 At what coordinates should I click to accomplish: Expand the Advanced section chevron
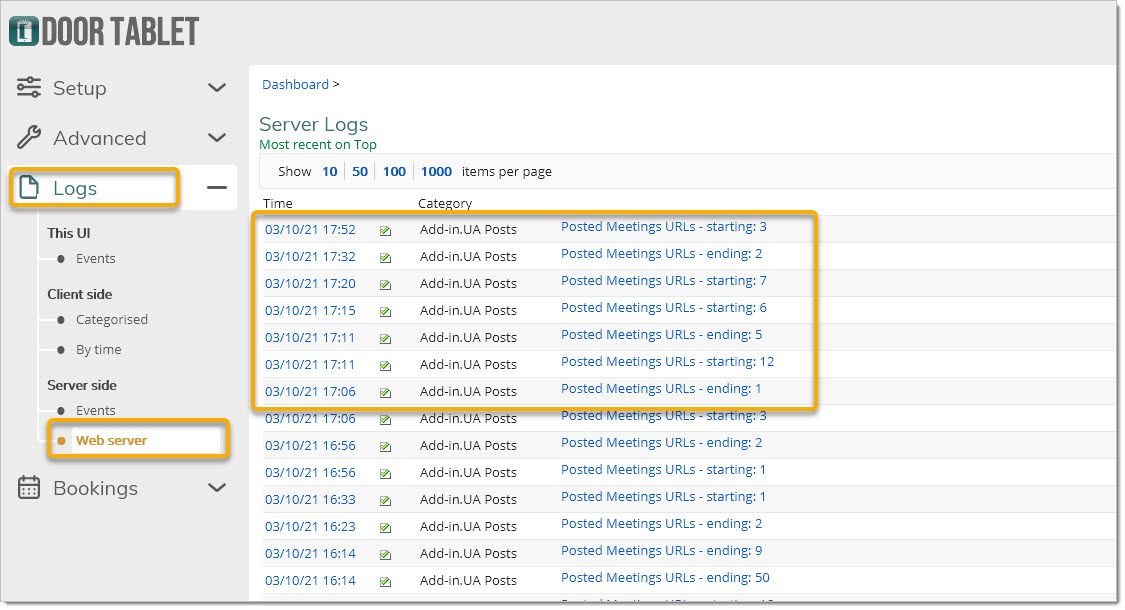point(217,138)
